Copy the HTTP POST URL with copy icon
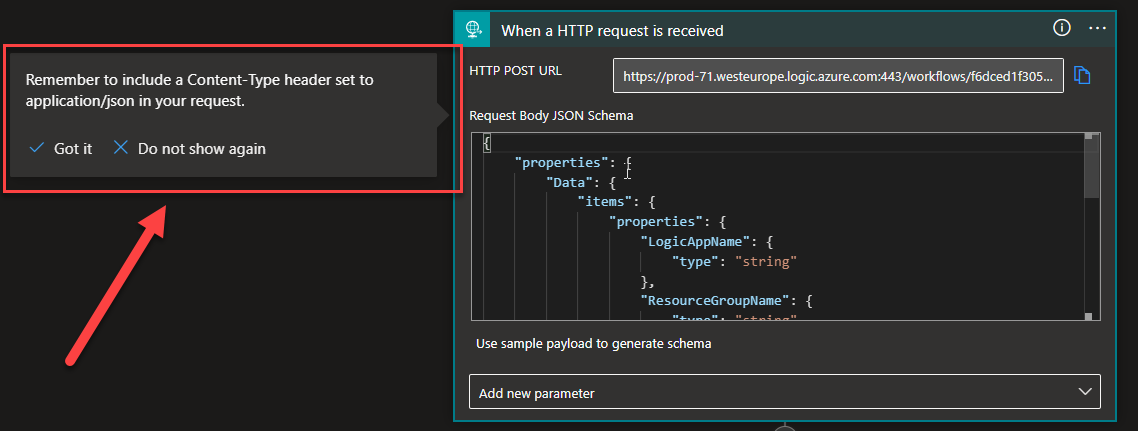The height and width of the screenshot is (431, 1138). (1082, 75)
